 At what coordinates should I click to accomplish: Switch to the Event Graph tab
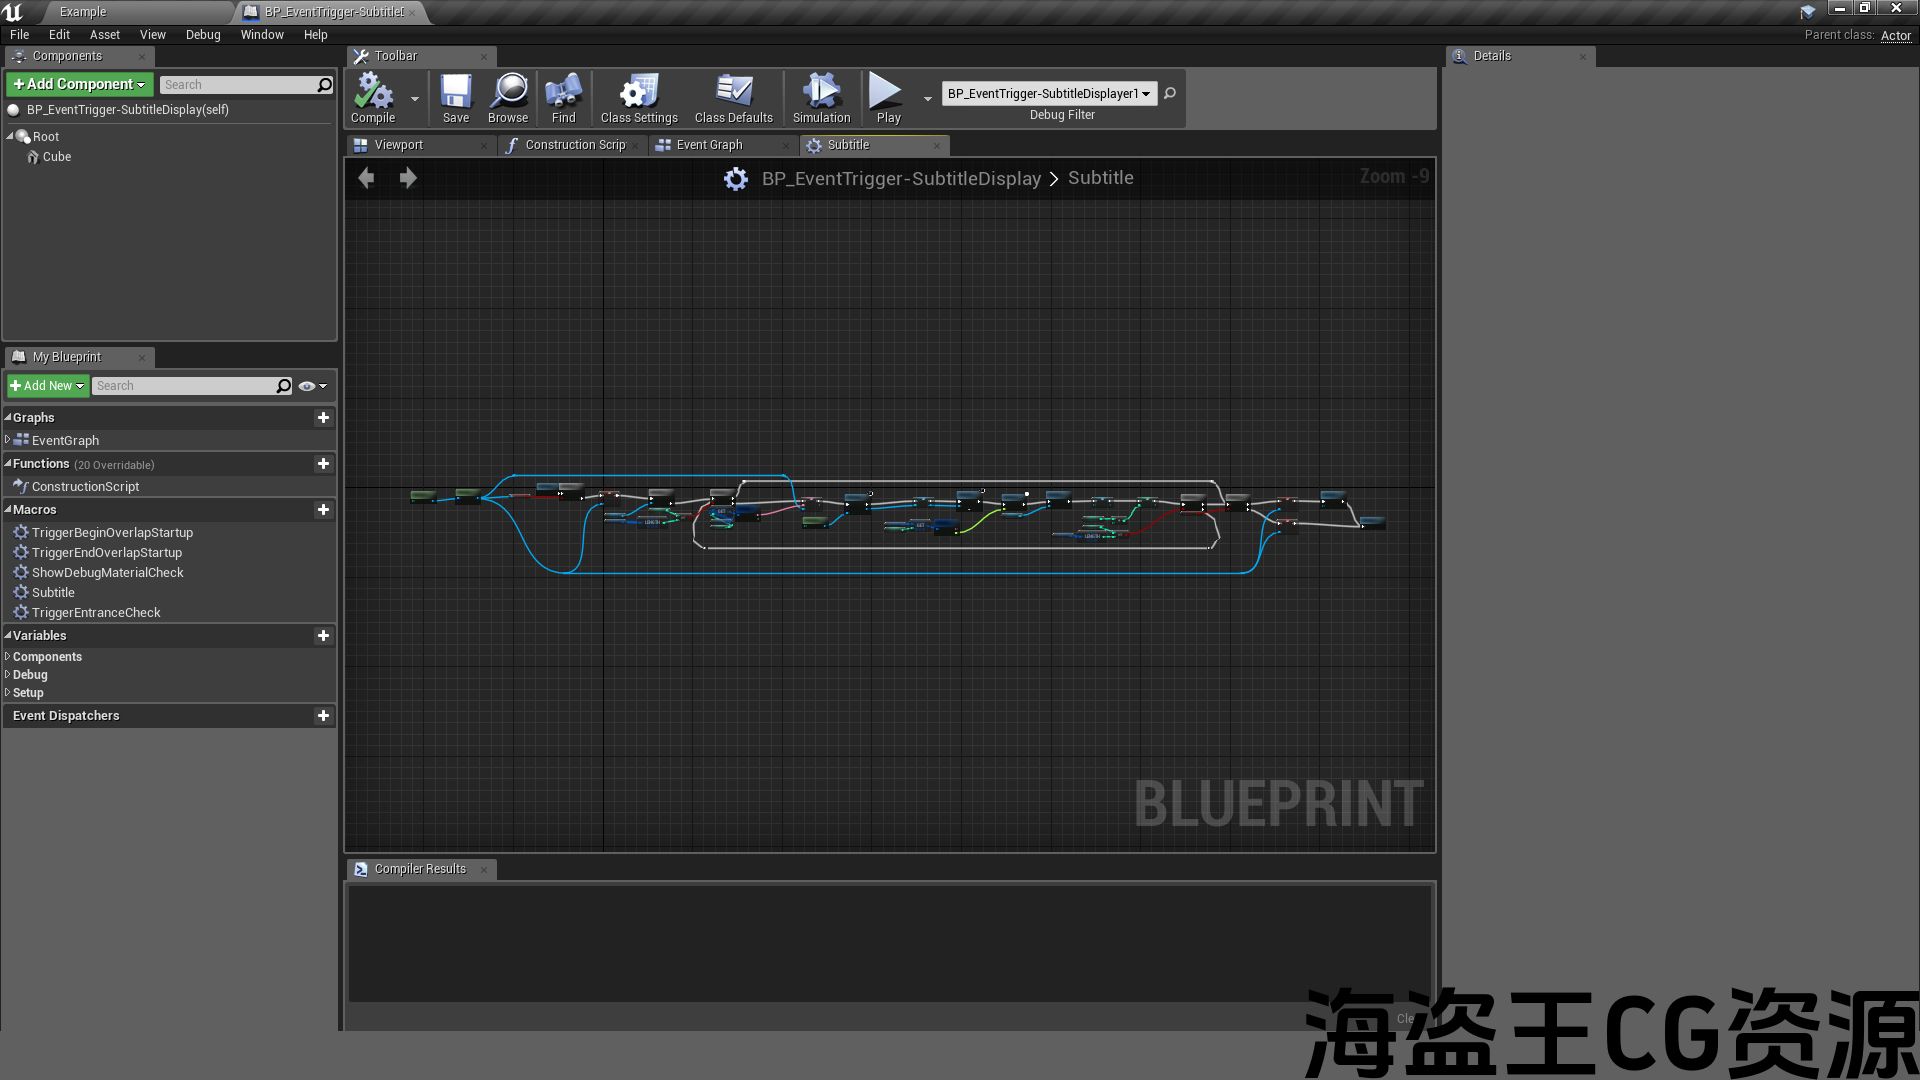coord(709,145)
